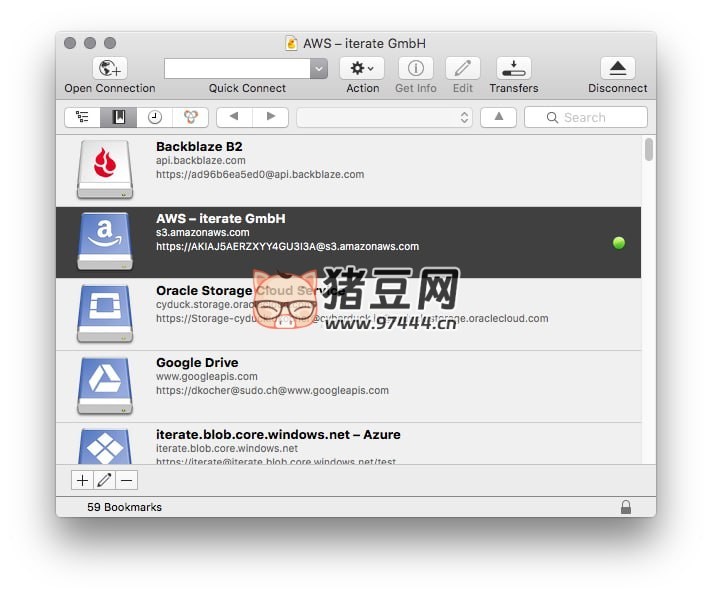The image size is (712, 597).
Task: Click the lock icon in status bar
Action: [x=626, y=507]
